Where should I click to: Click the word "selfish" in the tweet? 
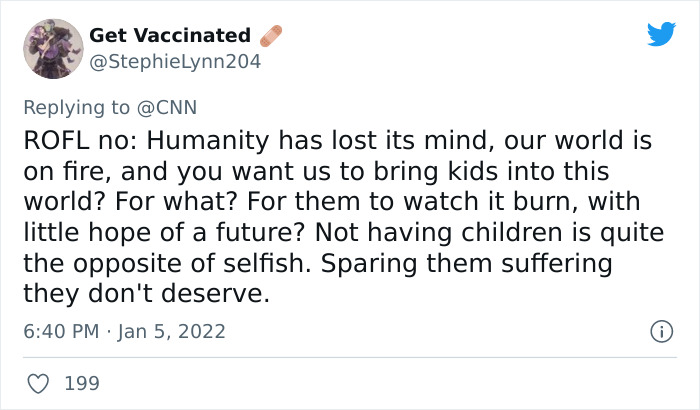click(x=266, y=263)
